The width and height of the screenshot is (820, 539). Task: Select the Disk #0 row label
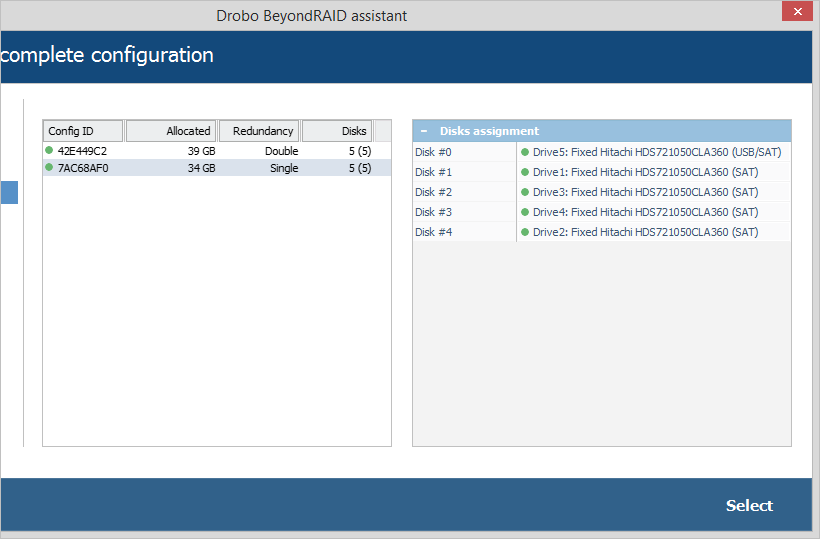[434, 152]
